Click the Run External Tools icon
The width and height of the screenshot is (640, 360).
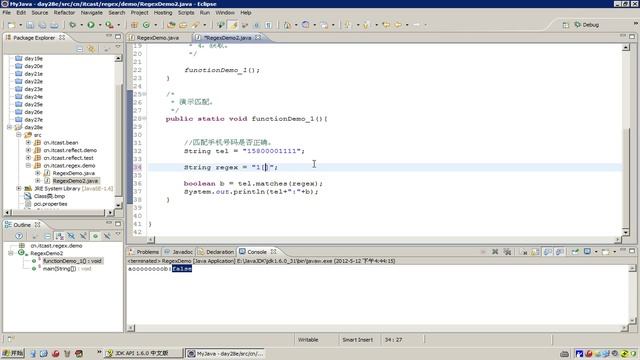(109, 25)
